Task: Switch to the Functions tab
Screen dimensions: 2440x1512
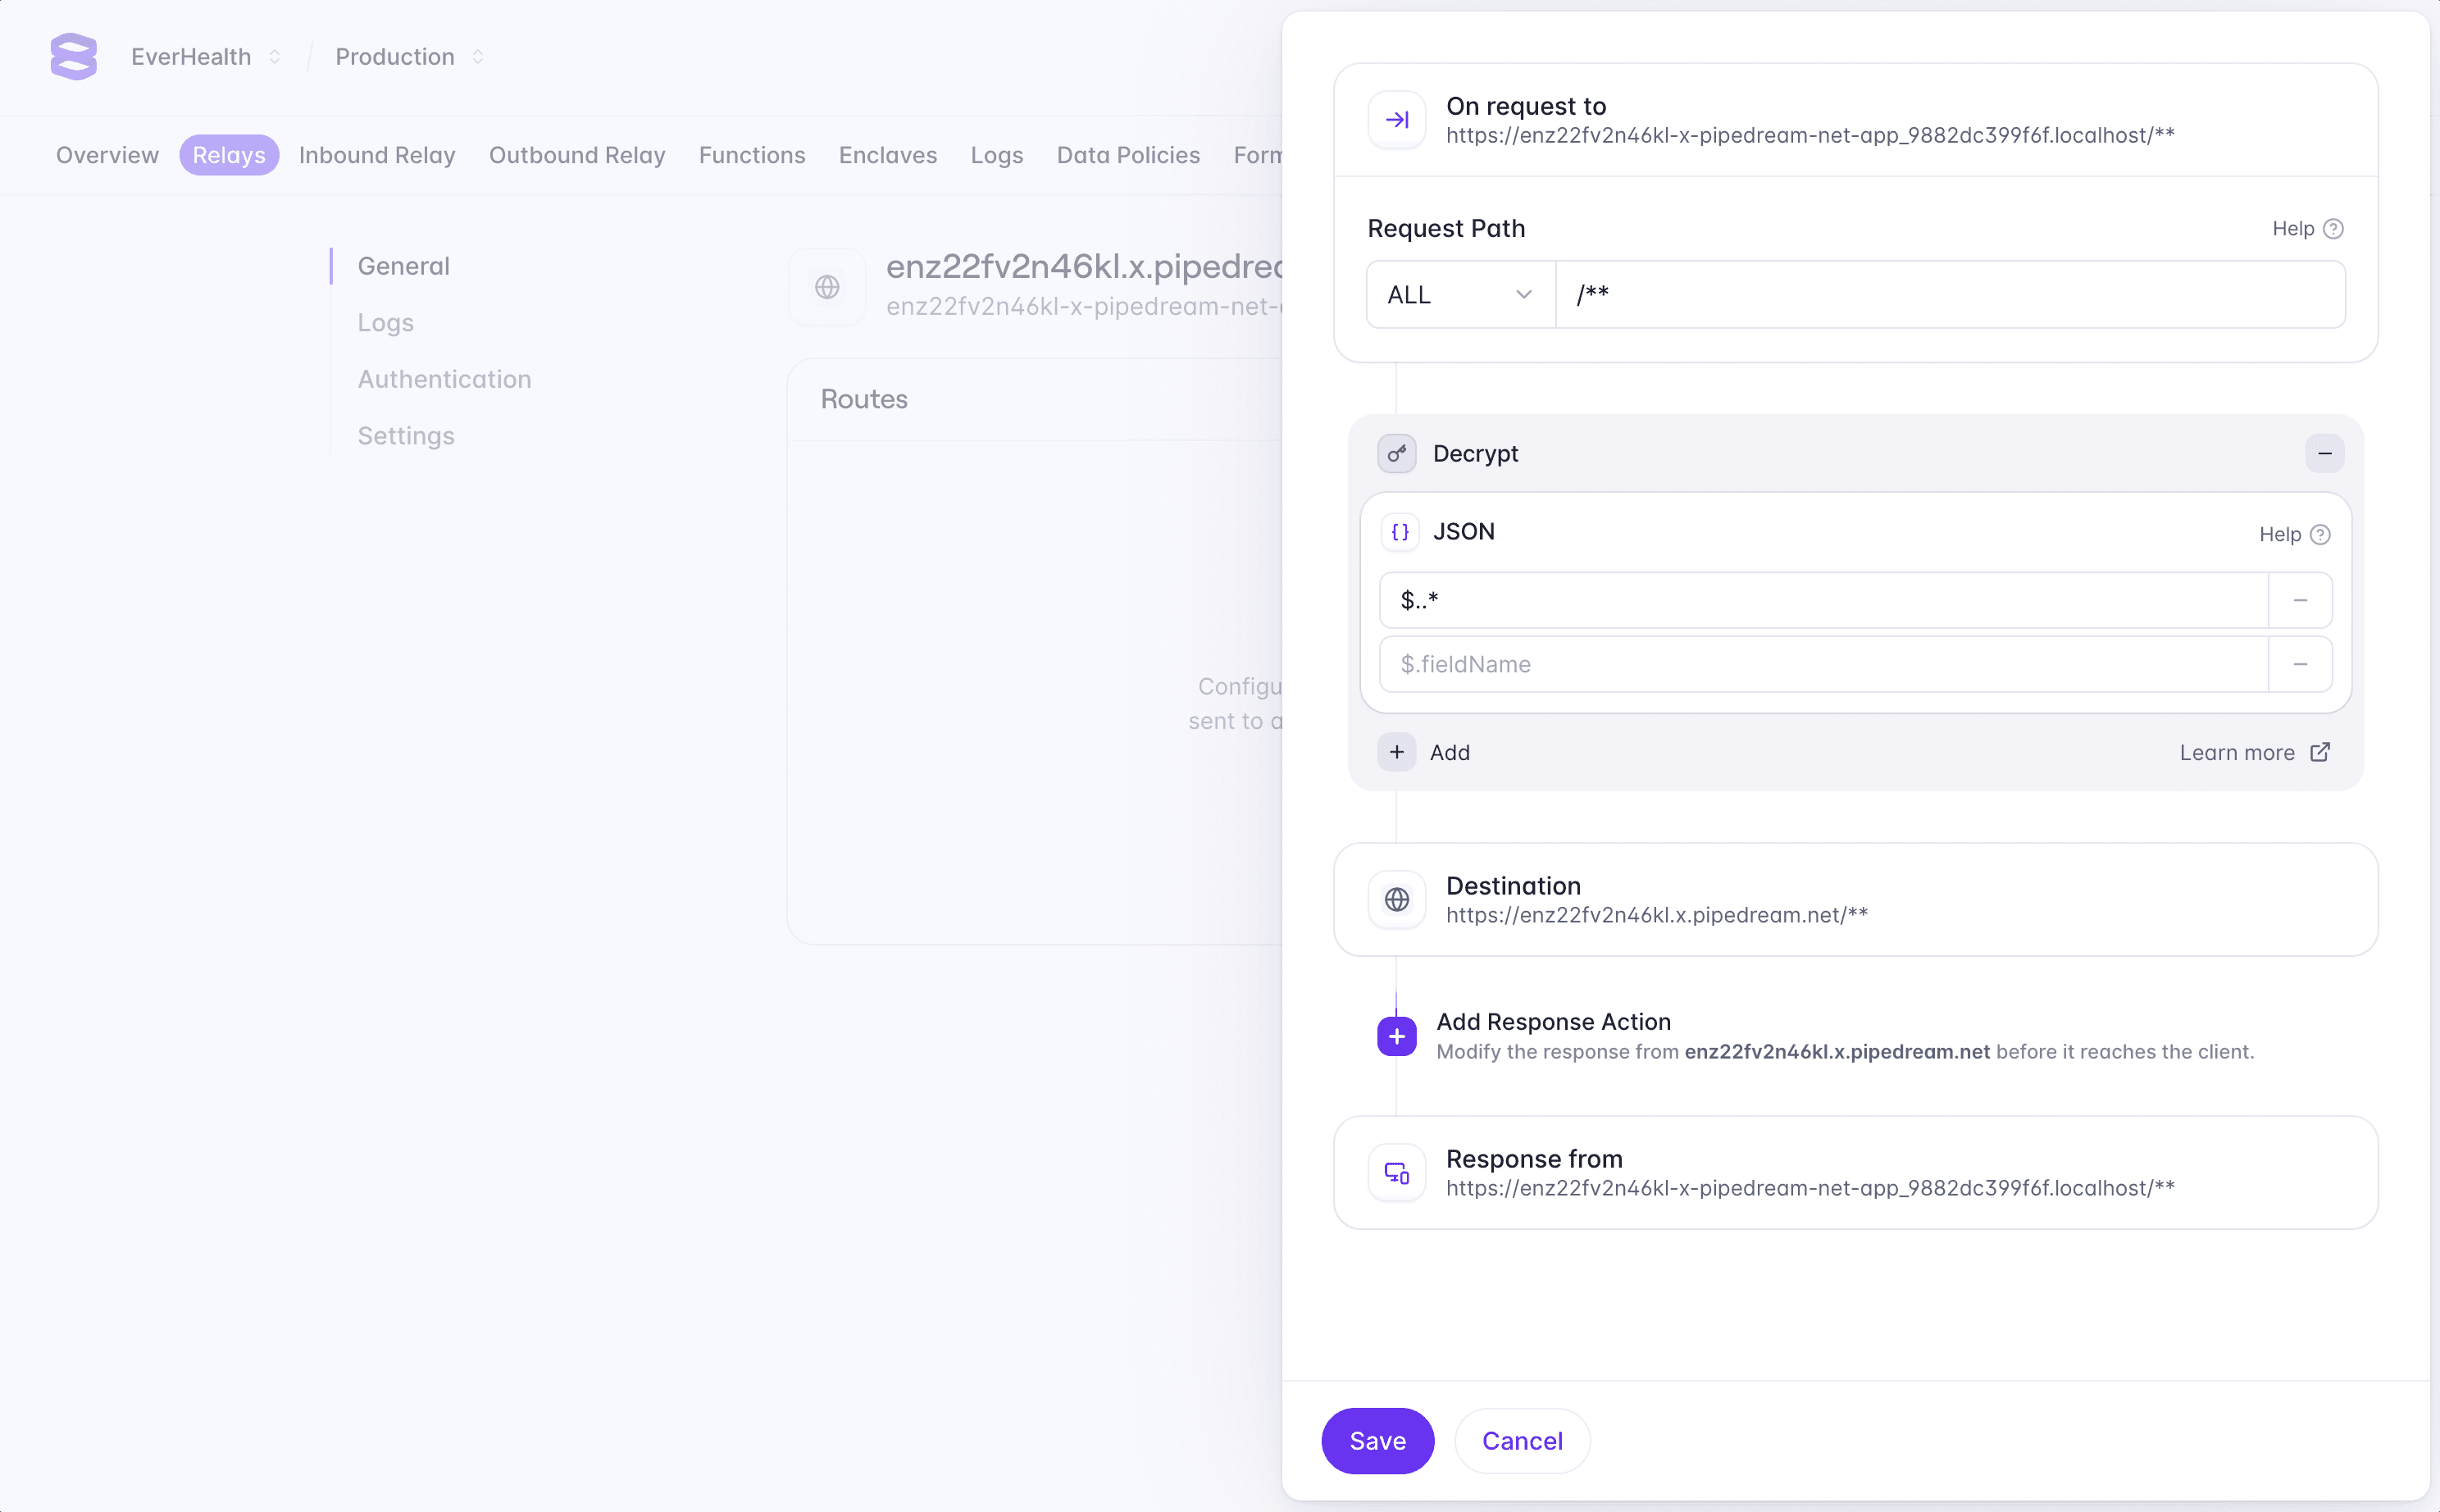Action: coord(751,155)
